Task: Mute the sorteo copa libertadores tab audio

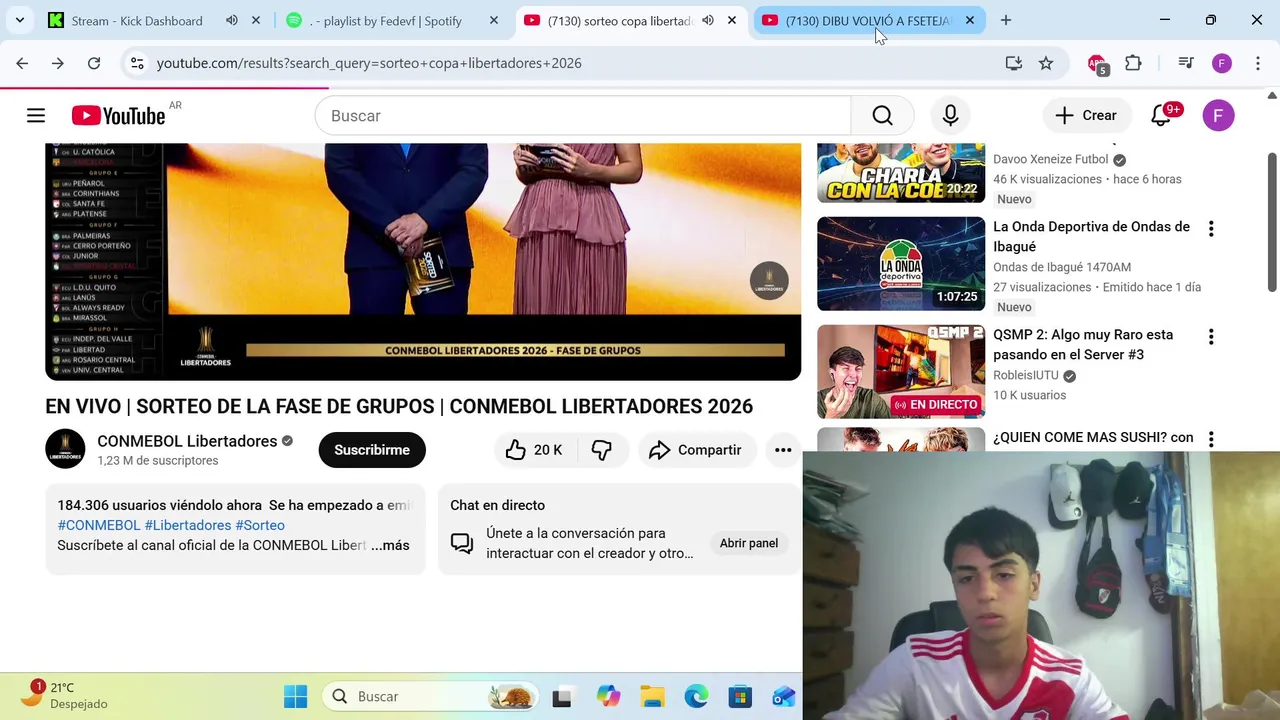Action: (708, 20)
